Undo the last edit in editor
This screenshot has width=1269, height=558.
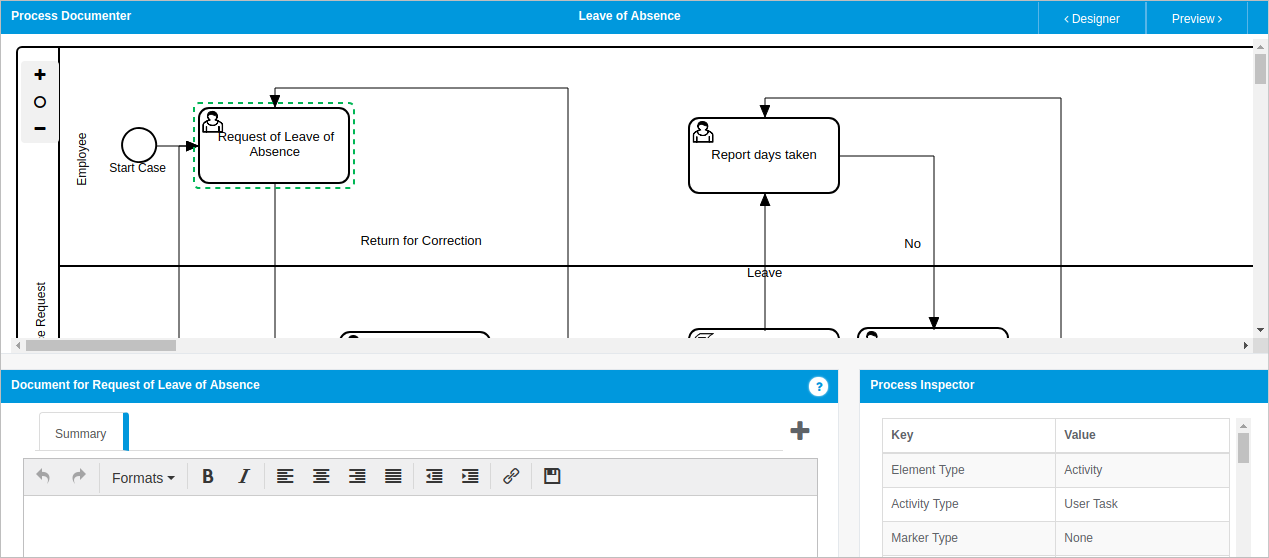[x=43, y=477]
